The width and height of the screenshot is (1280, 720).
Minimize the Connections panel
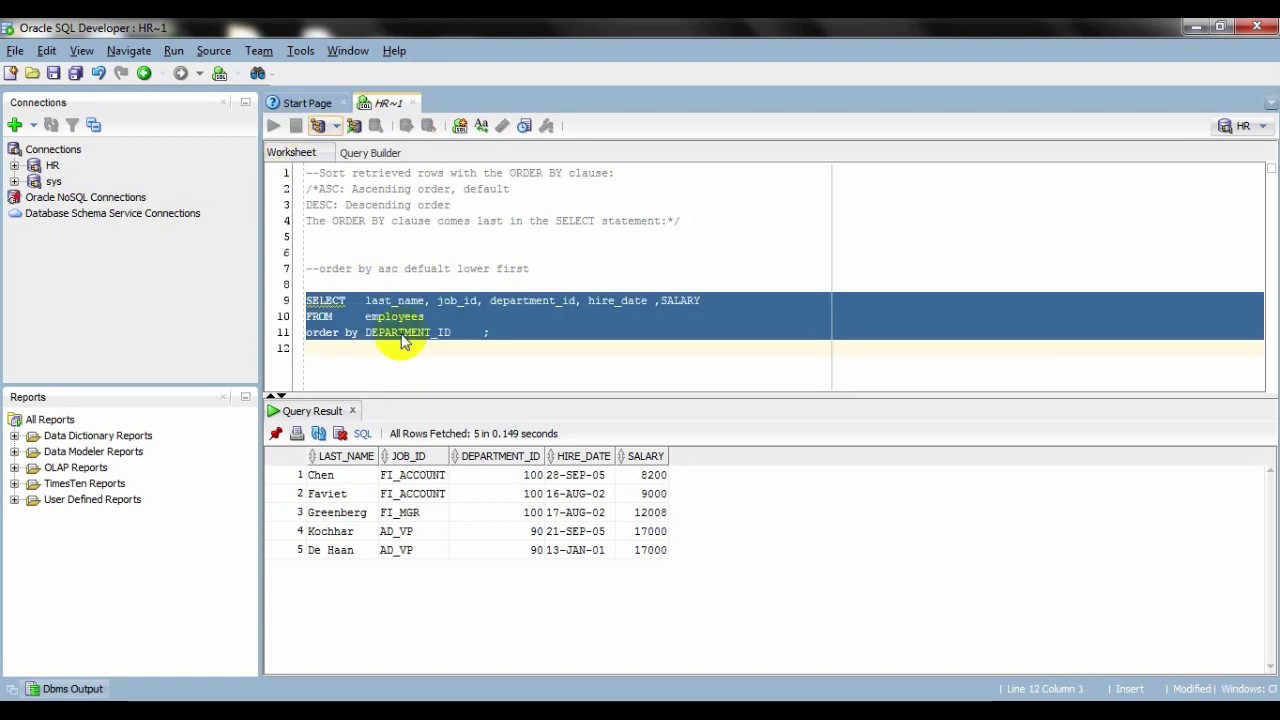(x=245, y=102)
